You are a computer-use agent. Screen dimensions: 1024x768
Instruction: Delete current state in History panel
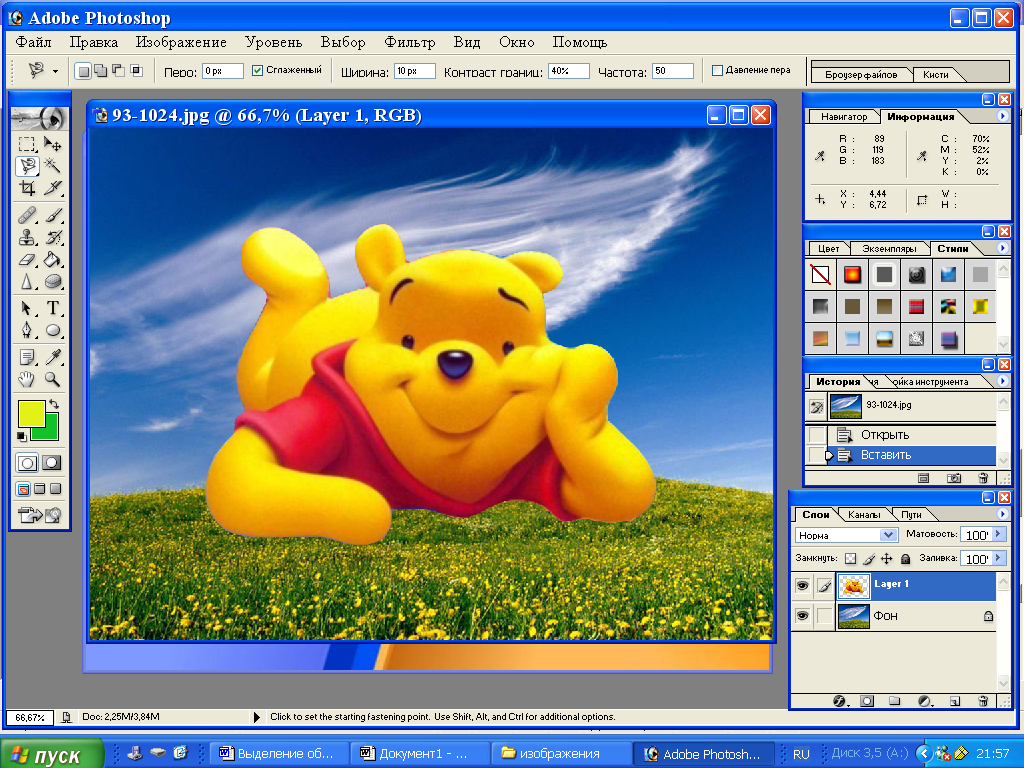983,478
